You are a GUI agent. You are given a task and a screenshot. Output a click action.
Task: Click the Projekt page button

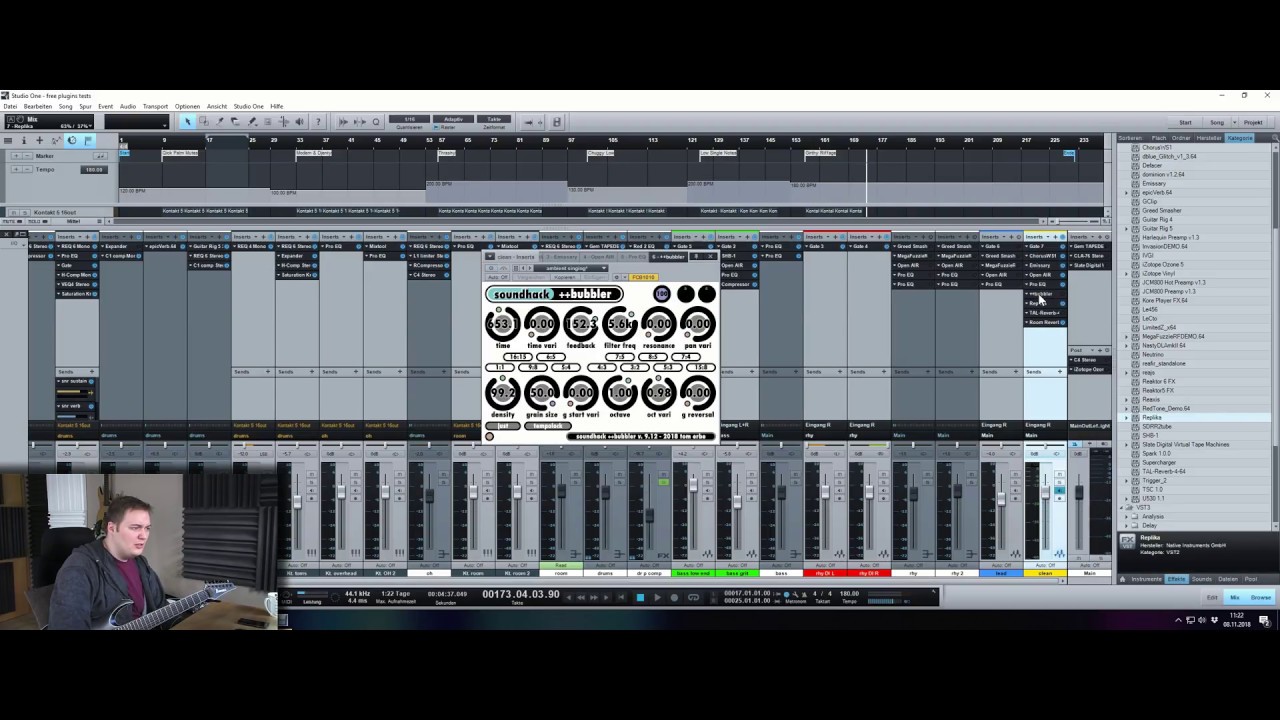point(1253,122)
